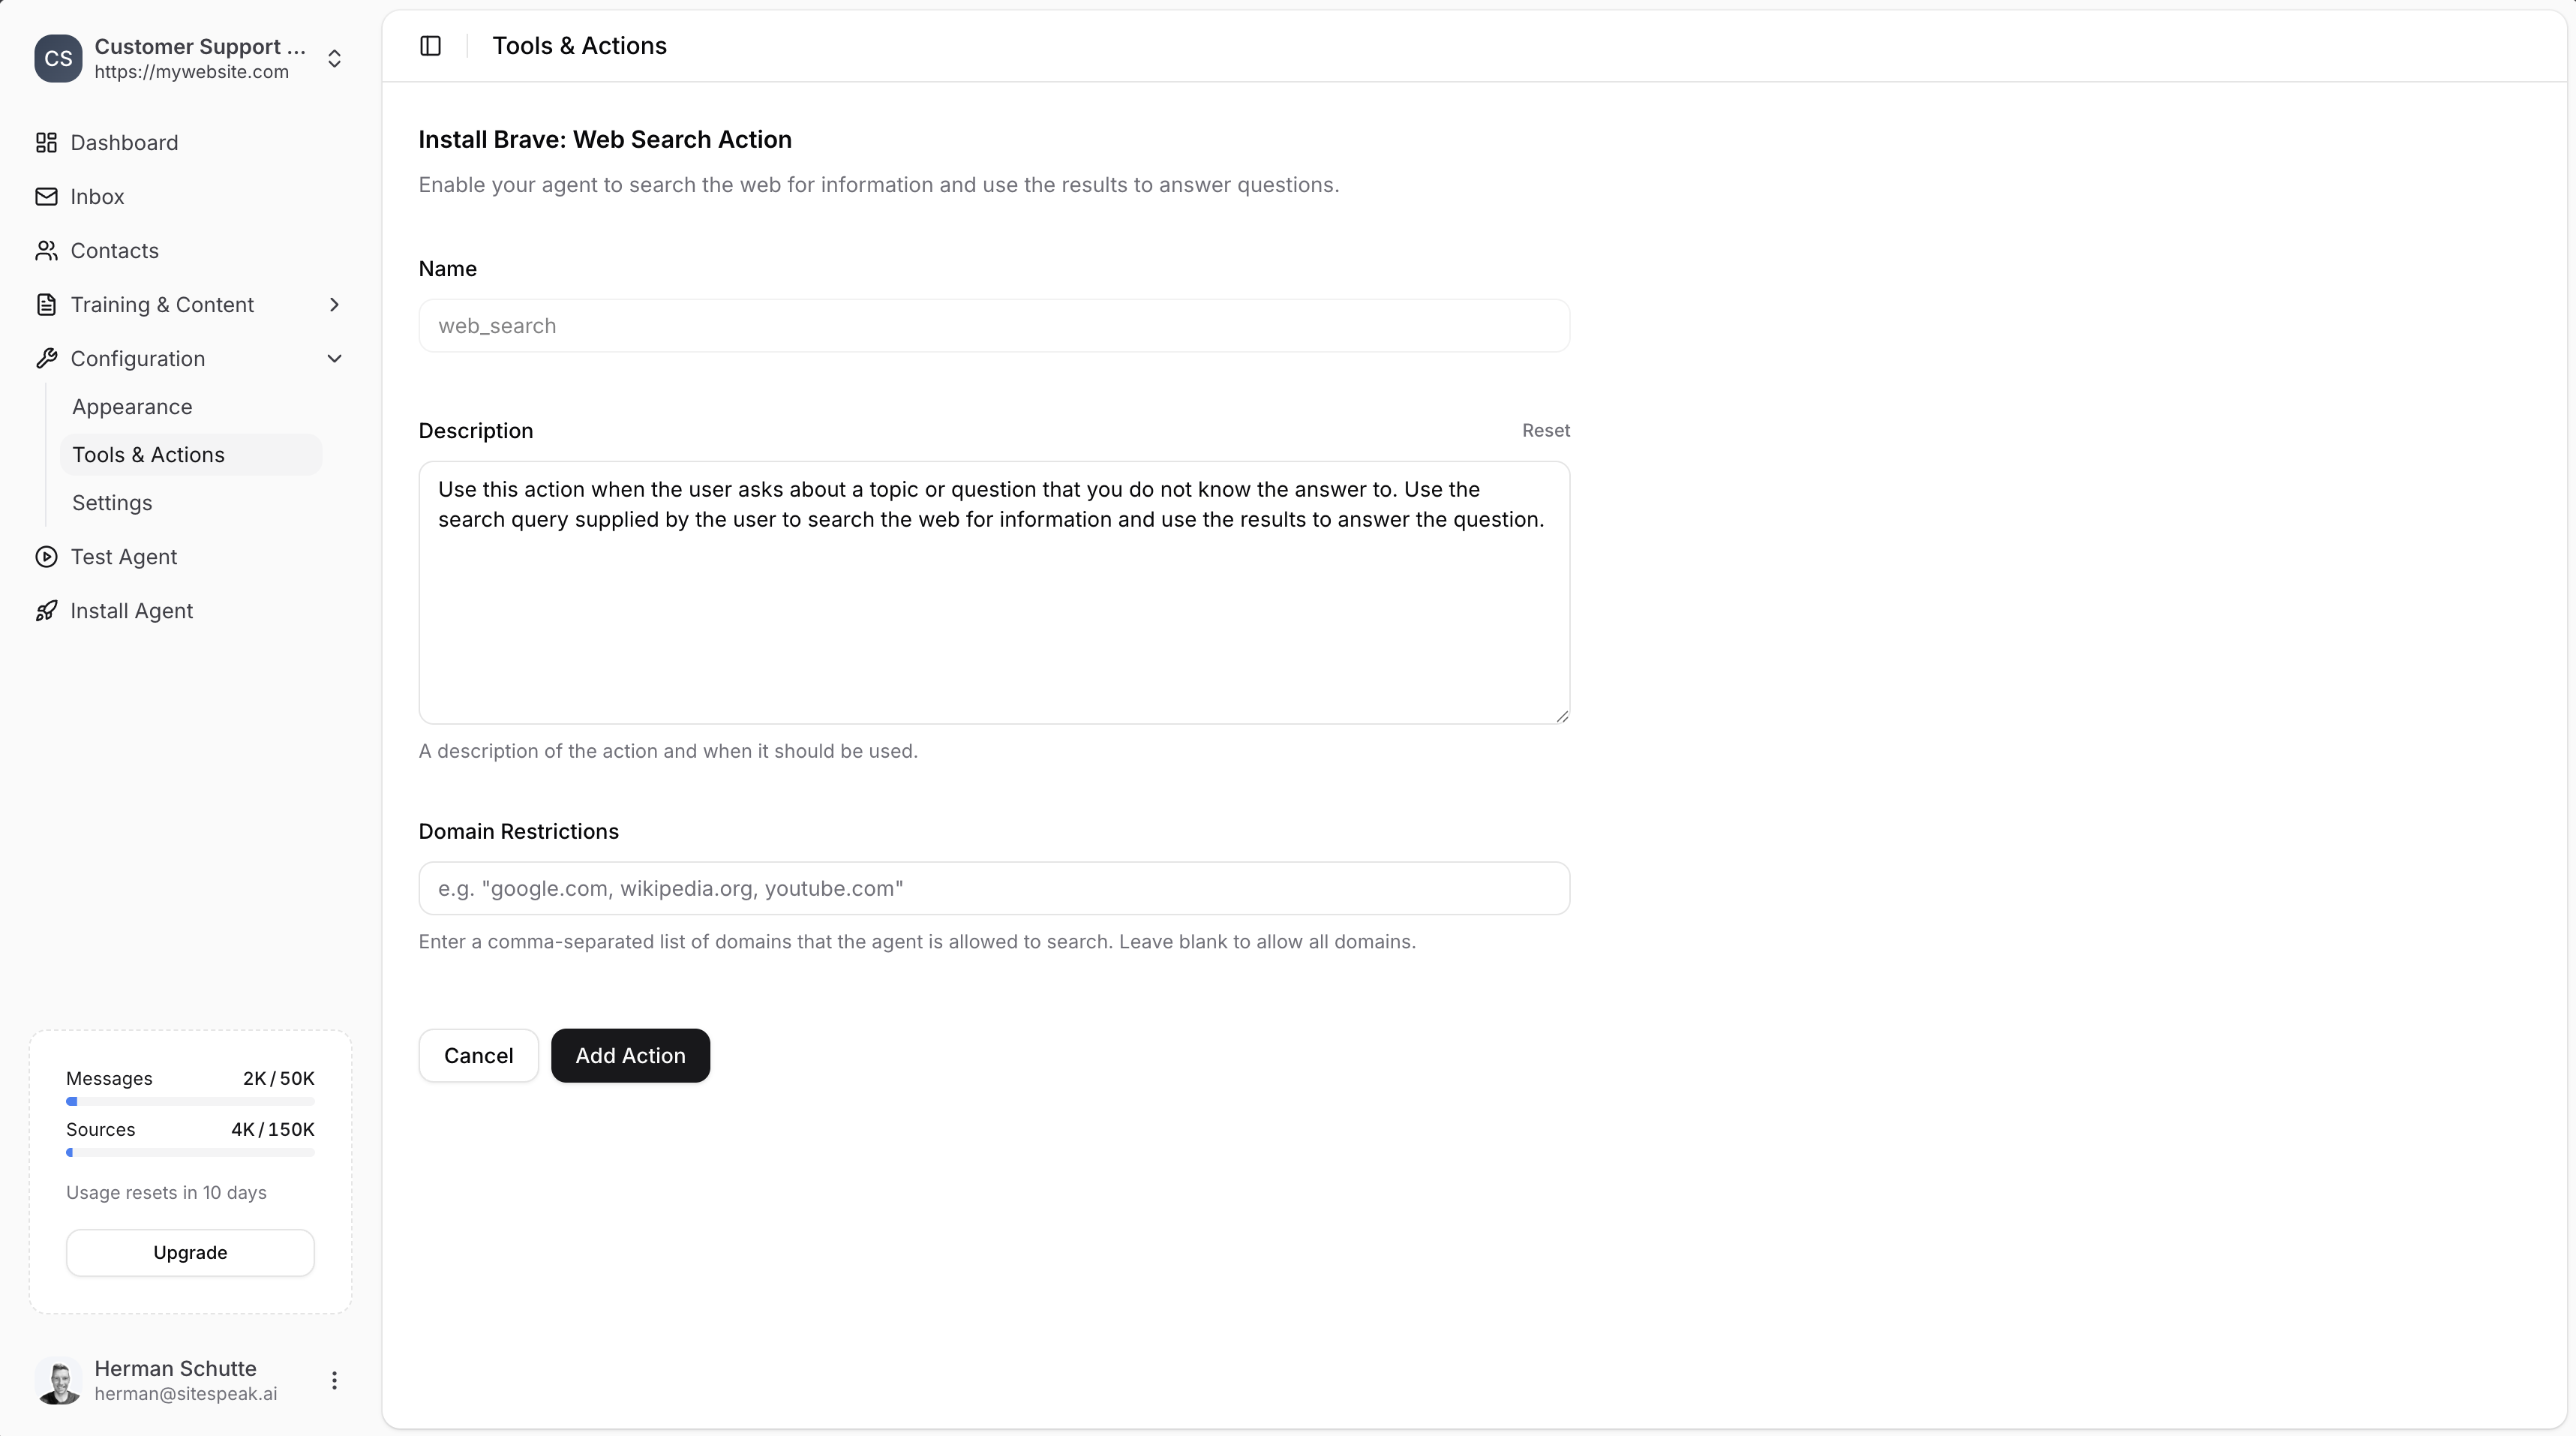Expand the Training & Content section
Viewport: 2576px width, 1436px height.
(335, 305)
